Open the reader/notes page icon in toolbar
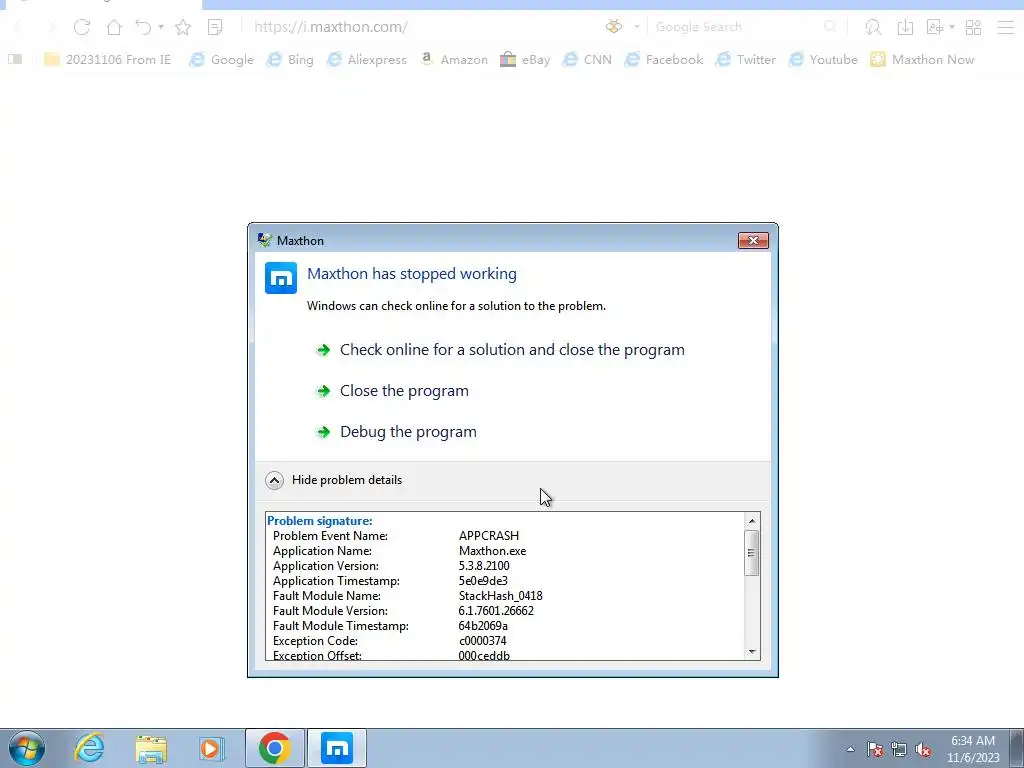Screen dimensions: 1024x768 tap(215, 27)
